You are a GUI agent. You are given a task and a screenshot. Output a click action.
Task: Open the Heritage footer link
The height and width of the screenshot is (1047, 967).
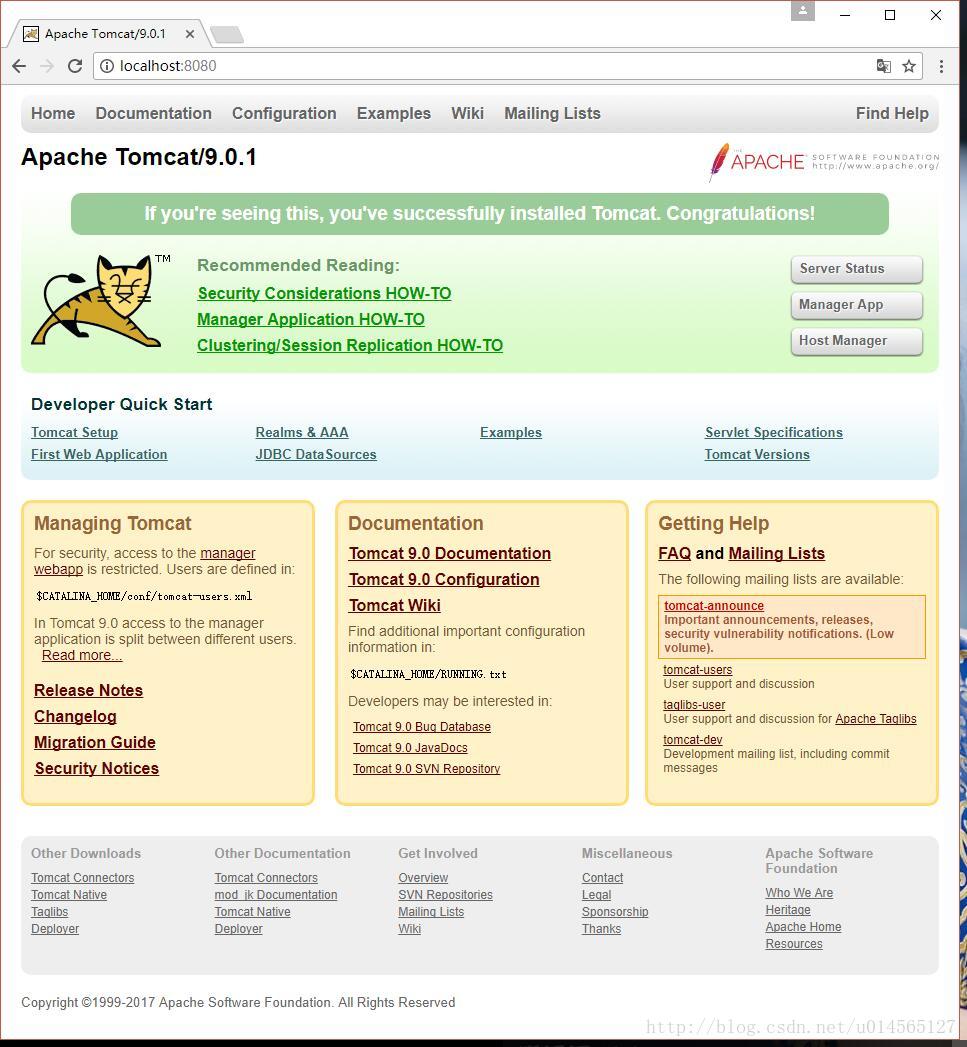(x=788, y=910)
